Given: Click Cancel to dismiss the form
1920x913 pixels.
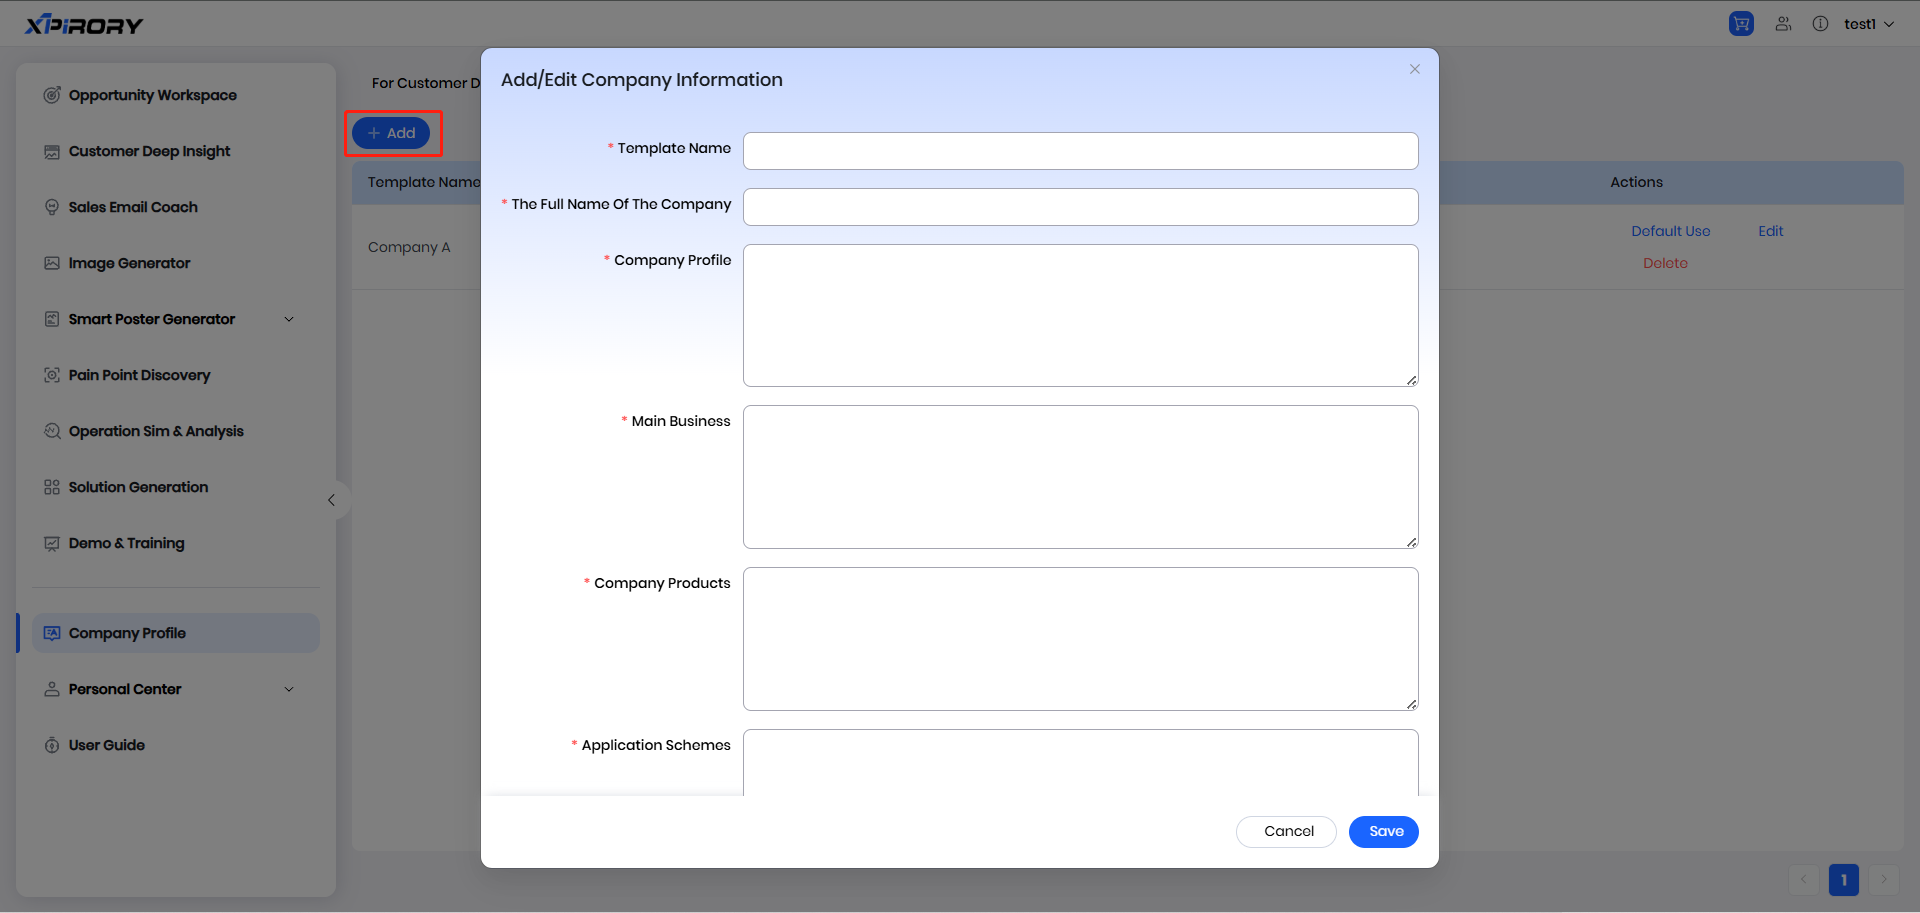Looking at the screenshot, I should pos(1286,831).
